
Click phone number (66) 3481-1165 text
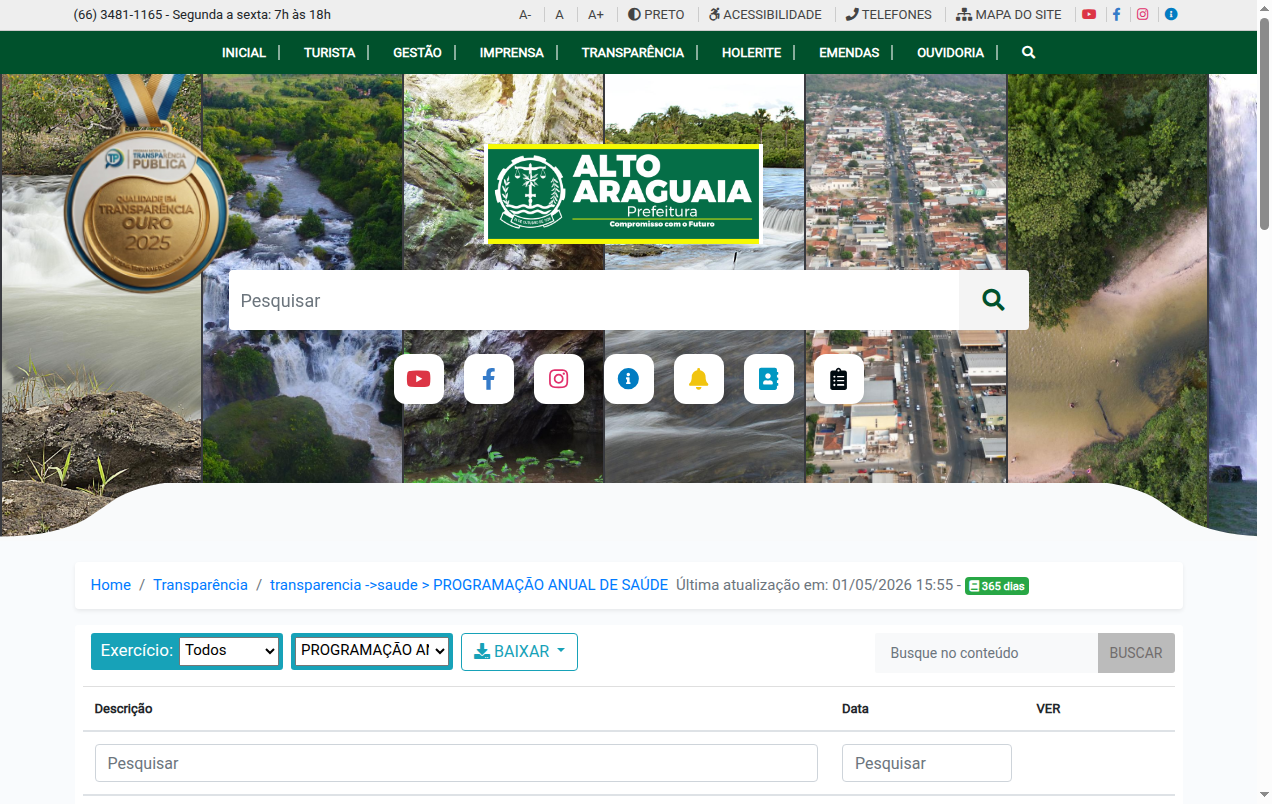click(x=118, y=15)
